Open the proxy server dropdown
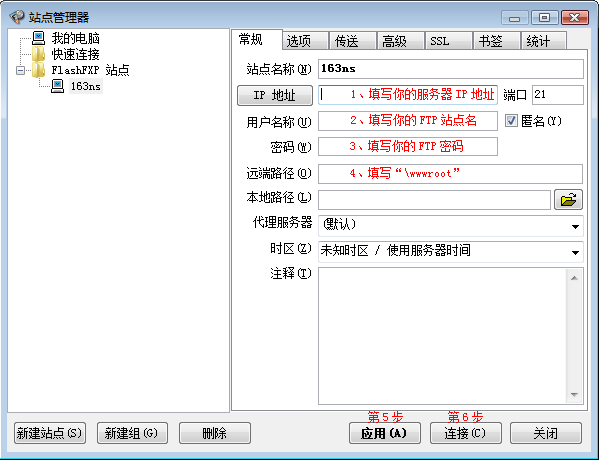The width and height of the screenshot is (599, 460). (x=575, y=226)
